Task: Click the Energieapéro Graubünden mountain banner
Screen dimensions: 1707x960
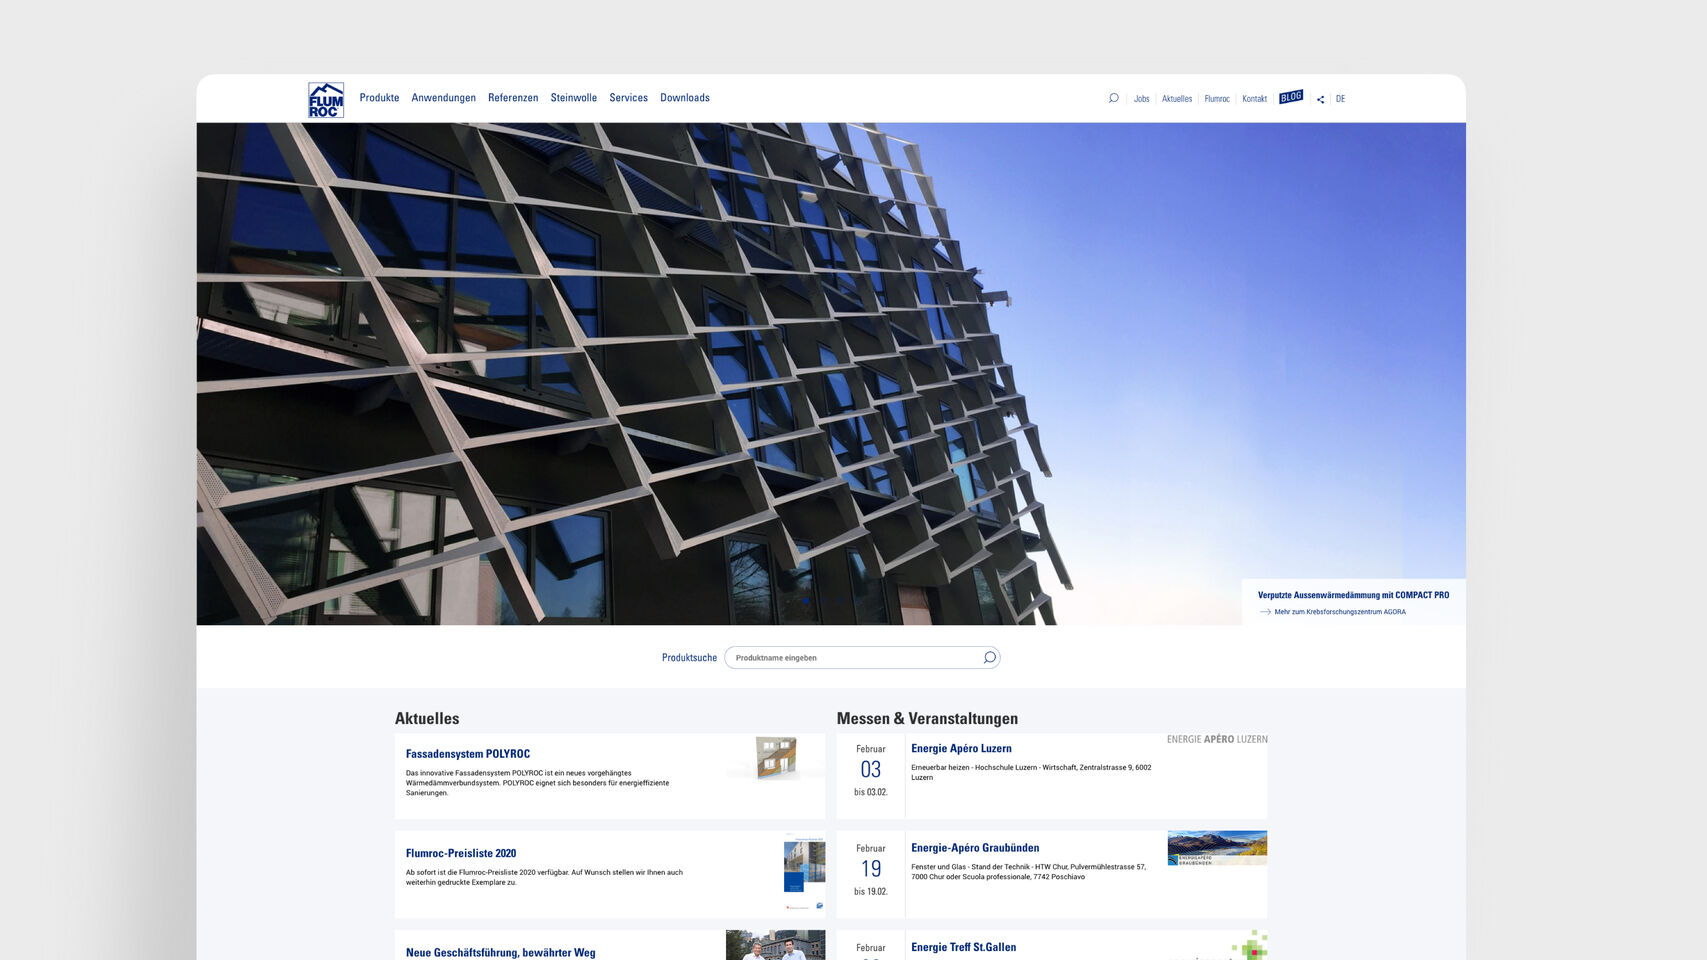Action: tap(1217, 848)
